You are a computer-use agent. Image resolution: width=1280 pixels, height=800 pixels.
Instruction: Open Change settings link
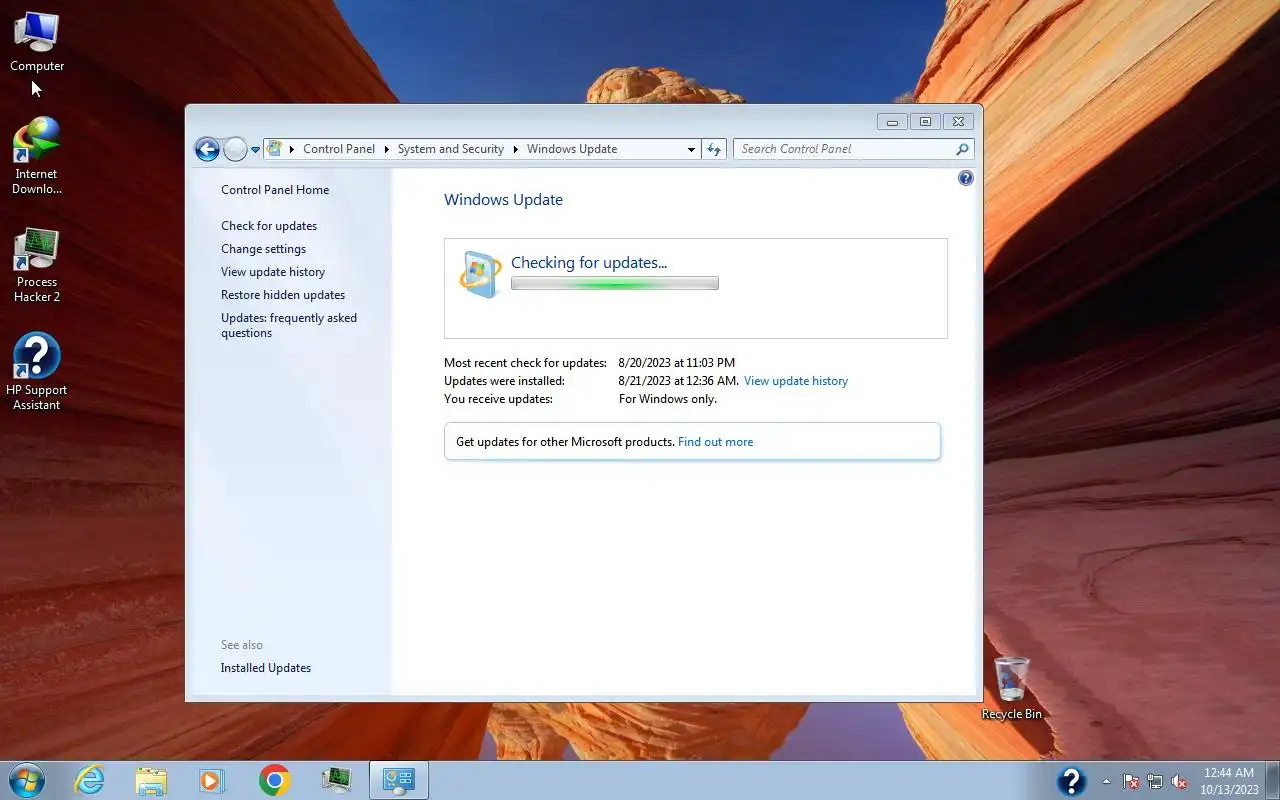(264, 249)
